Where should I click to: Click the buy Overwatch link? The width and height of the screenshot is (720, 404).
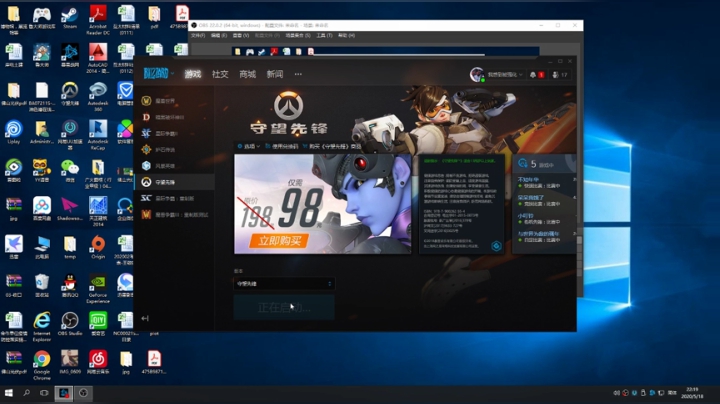pyautogui.click(x=332, y=146)
